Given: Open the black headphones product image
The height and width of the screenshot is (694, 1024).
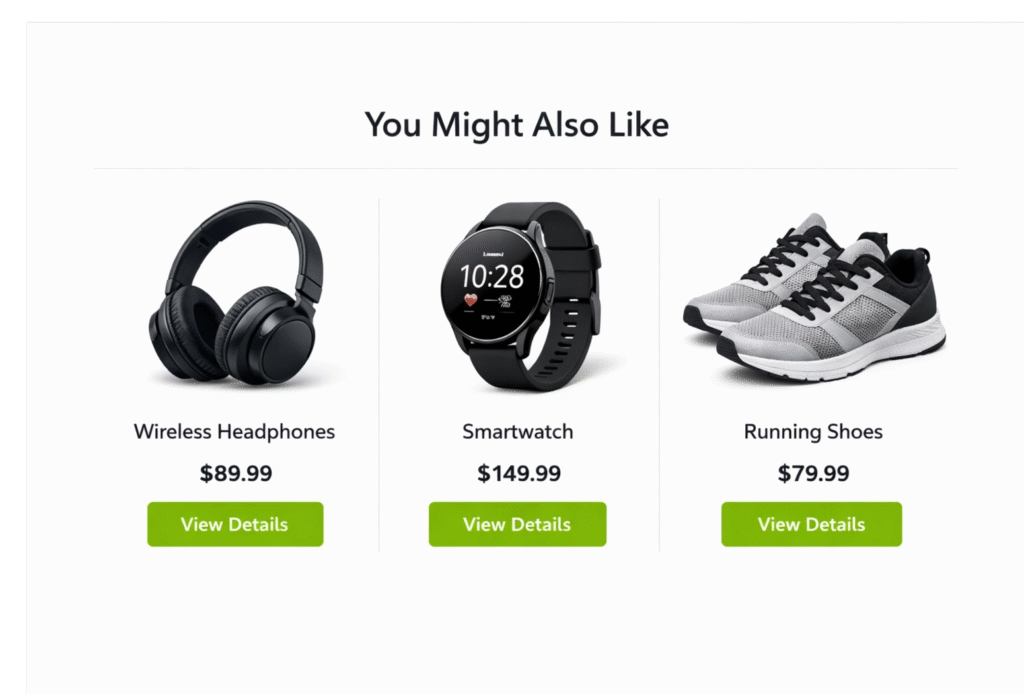Looking at the screenshot, I should (236, 292).
